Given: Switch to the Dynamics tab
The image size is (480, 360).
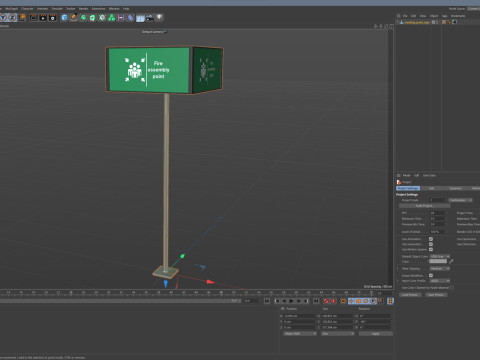Looking at the screenshot, I should tap(456, 188).
